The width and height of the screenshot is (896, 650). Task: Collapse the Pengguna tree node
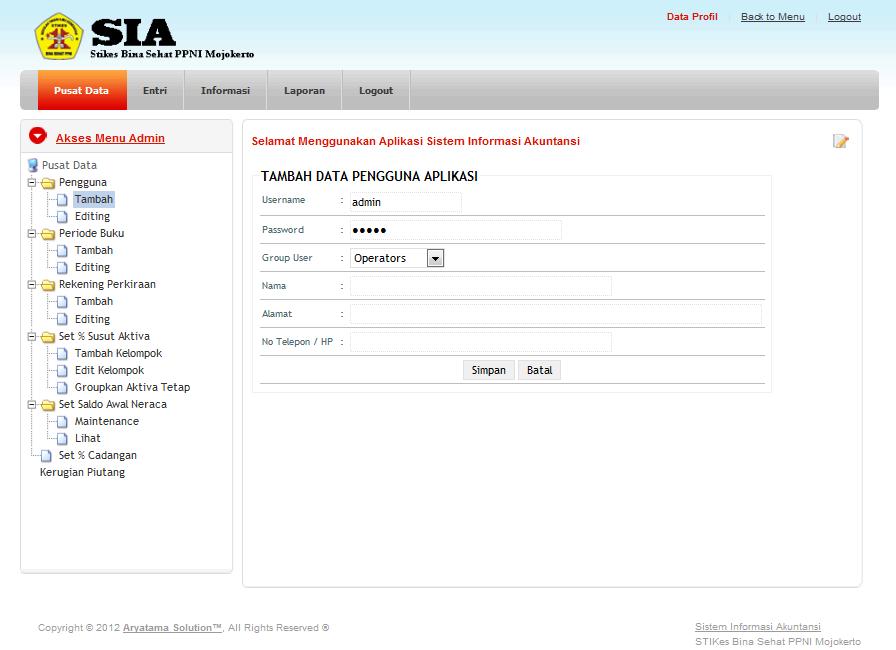(32, 183)
